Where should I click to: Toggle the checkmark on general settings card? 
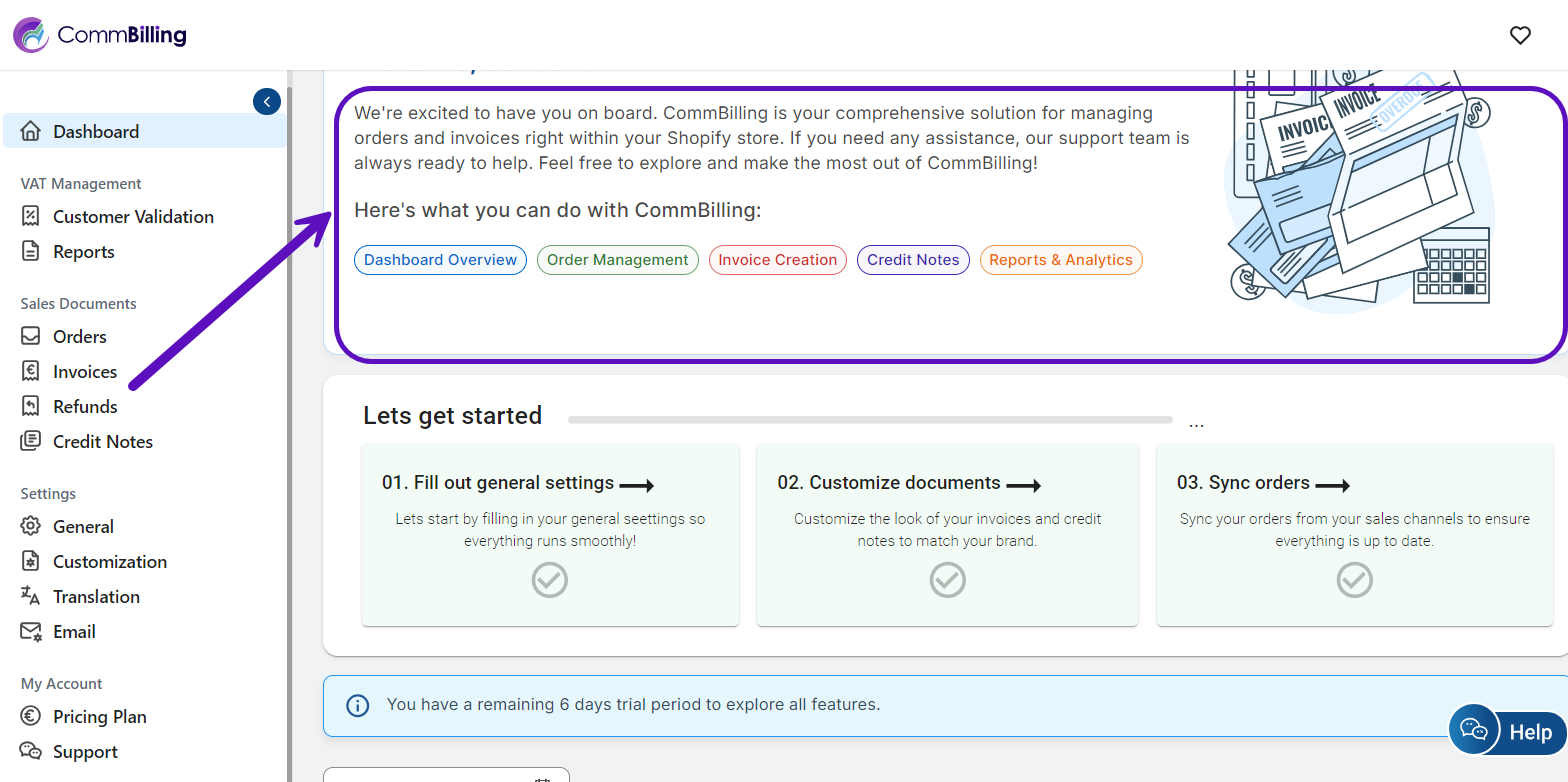click(x=550, y=580)
